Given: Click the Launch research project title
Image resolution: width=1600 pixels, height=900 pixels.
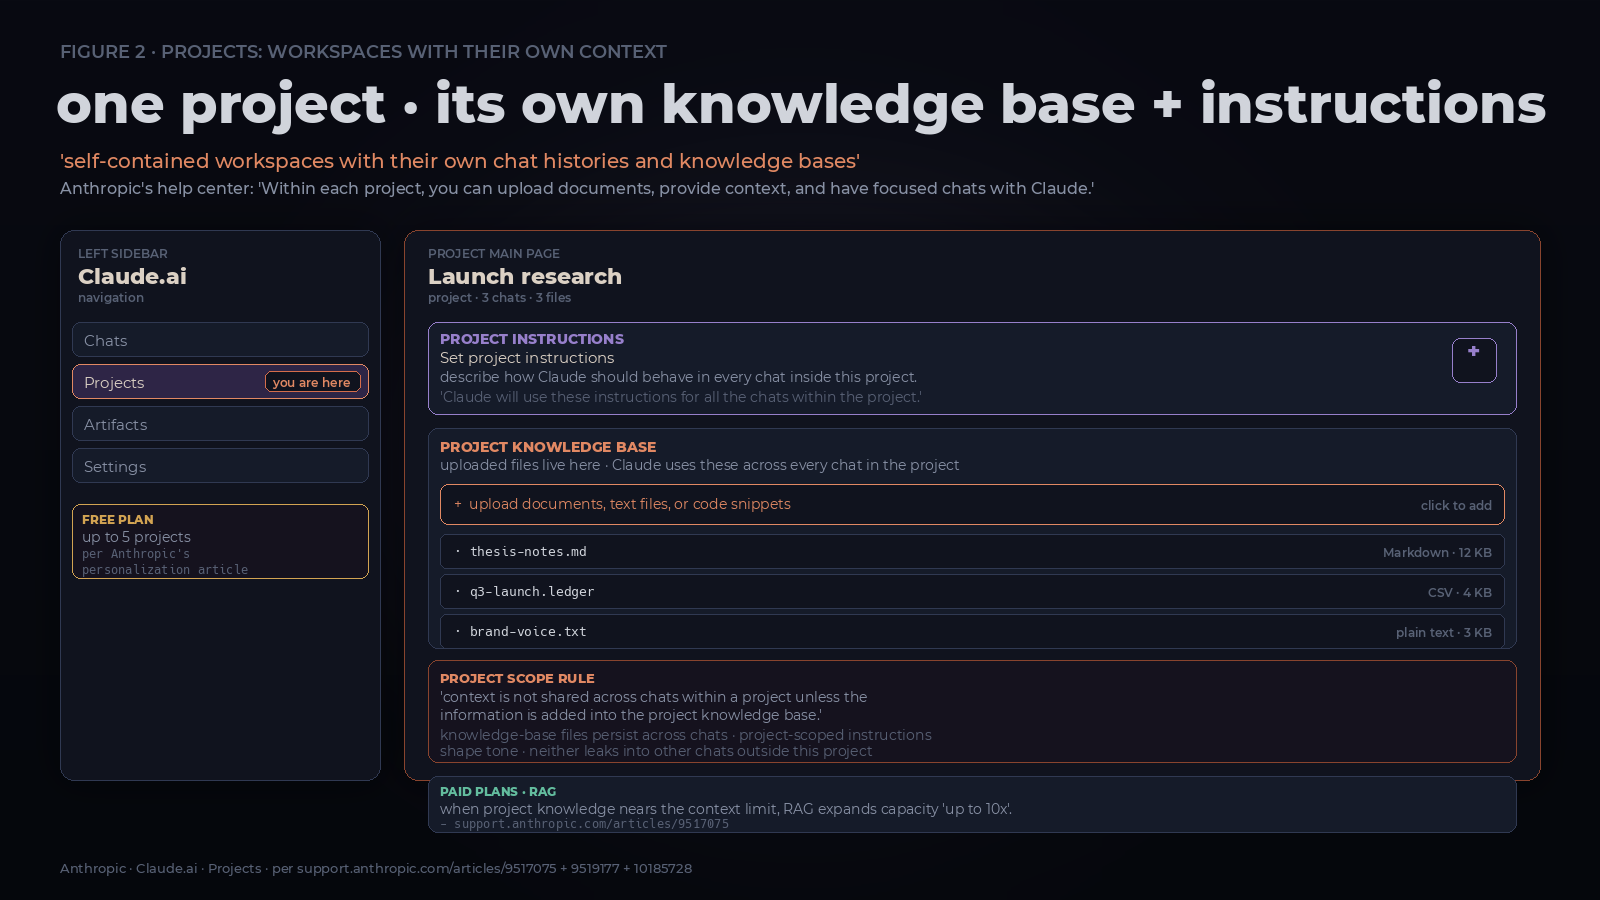Looking at the screenshot, I should pos(525,276).
